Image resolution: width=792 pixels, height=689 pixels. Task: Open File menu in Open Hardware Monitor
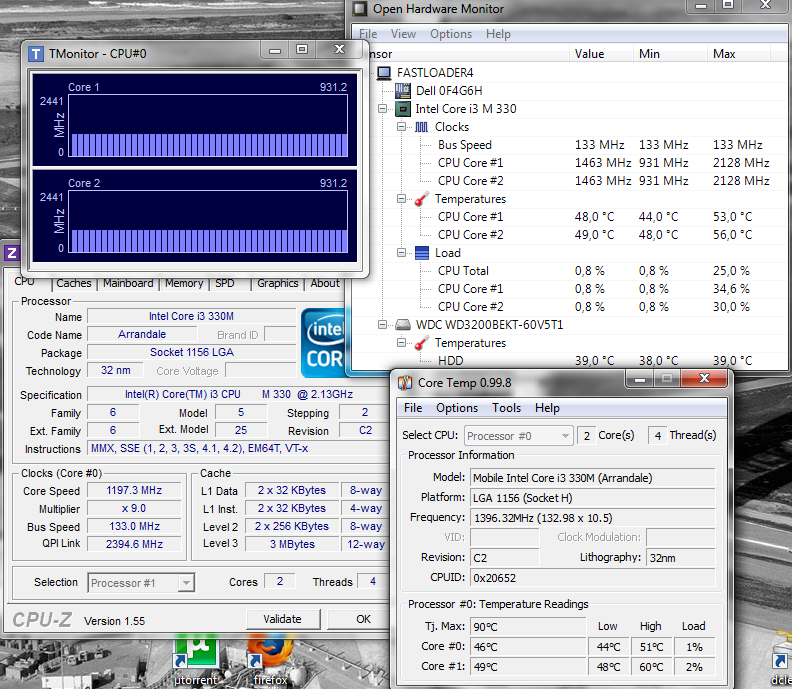point(368,34)
